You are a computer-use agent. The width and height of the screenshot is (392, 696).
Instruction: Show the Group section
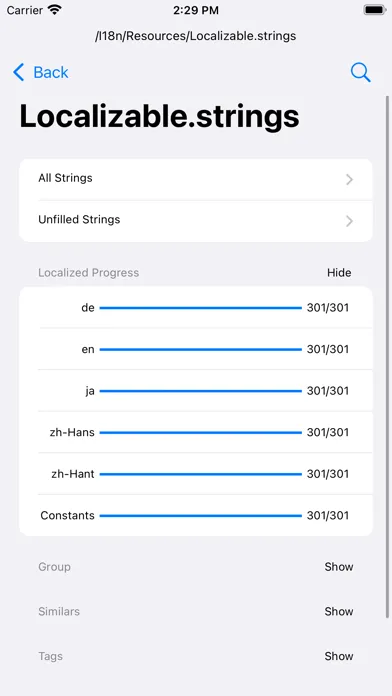tap(339, 567)
